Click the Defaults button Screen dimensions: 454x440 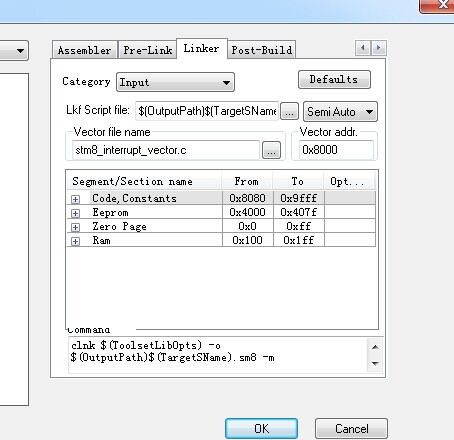[334, 79]
